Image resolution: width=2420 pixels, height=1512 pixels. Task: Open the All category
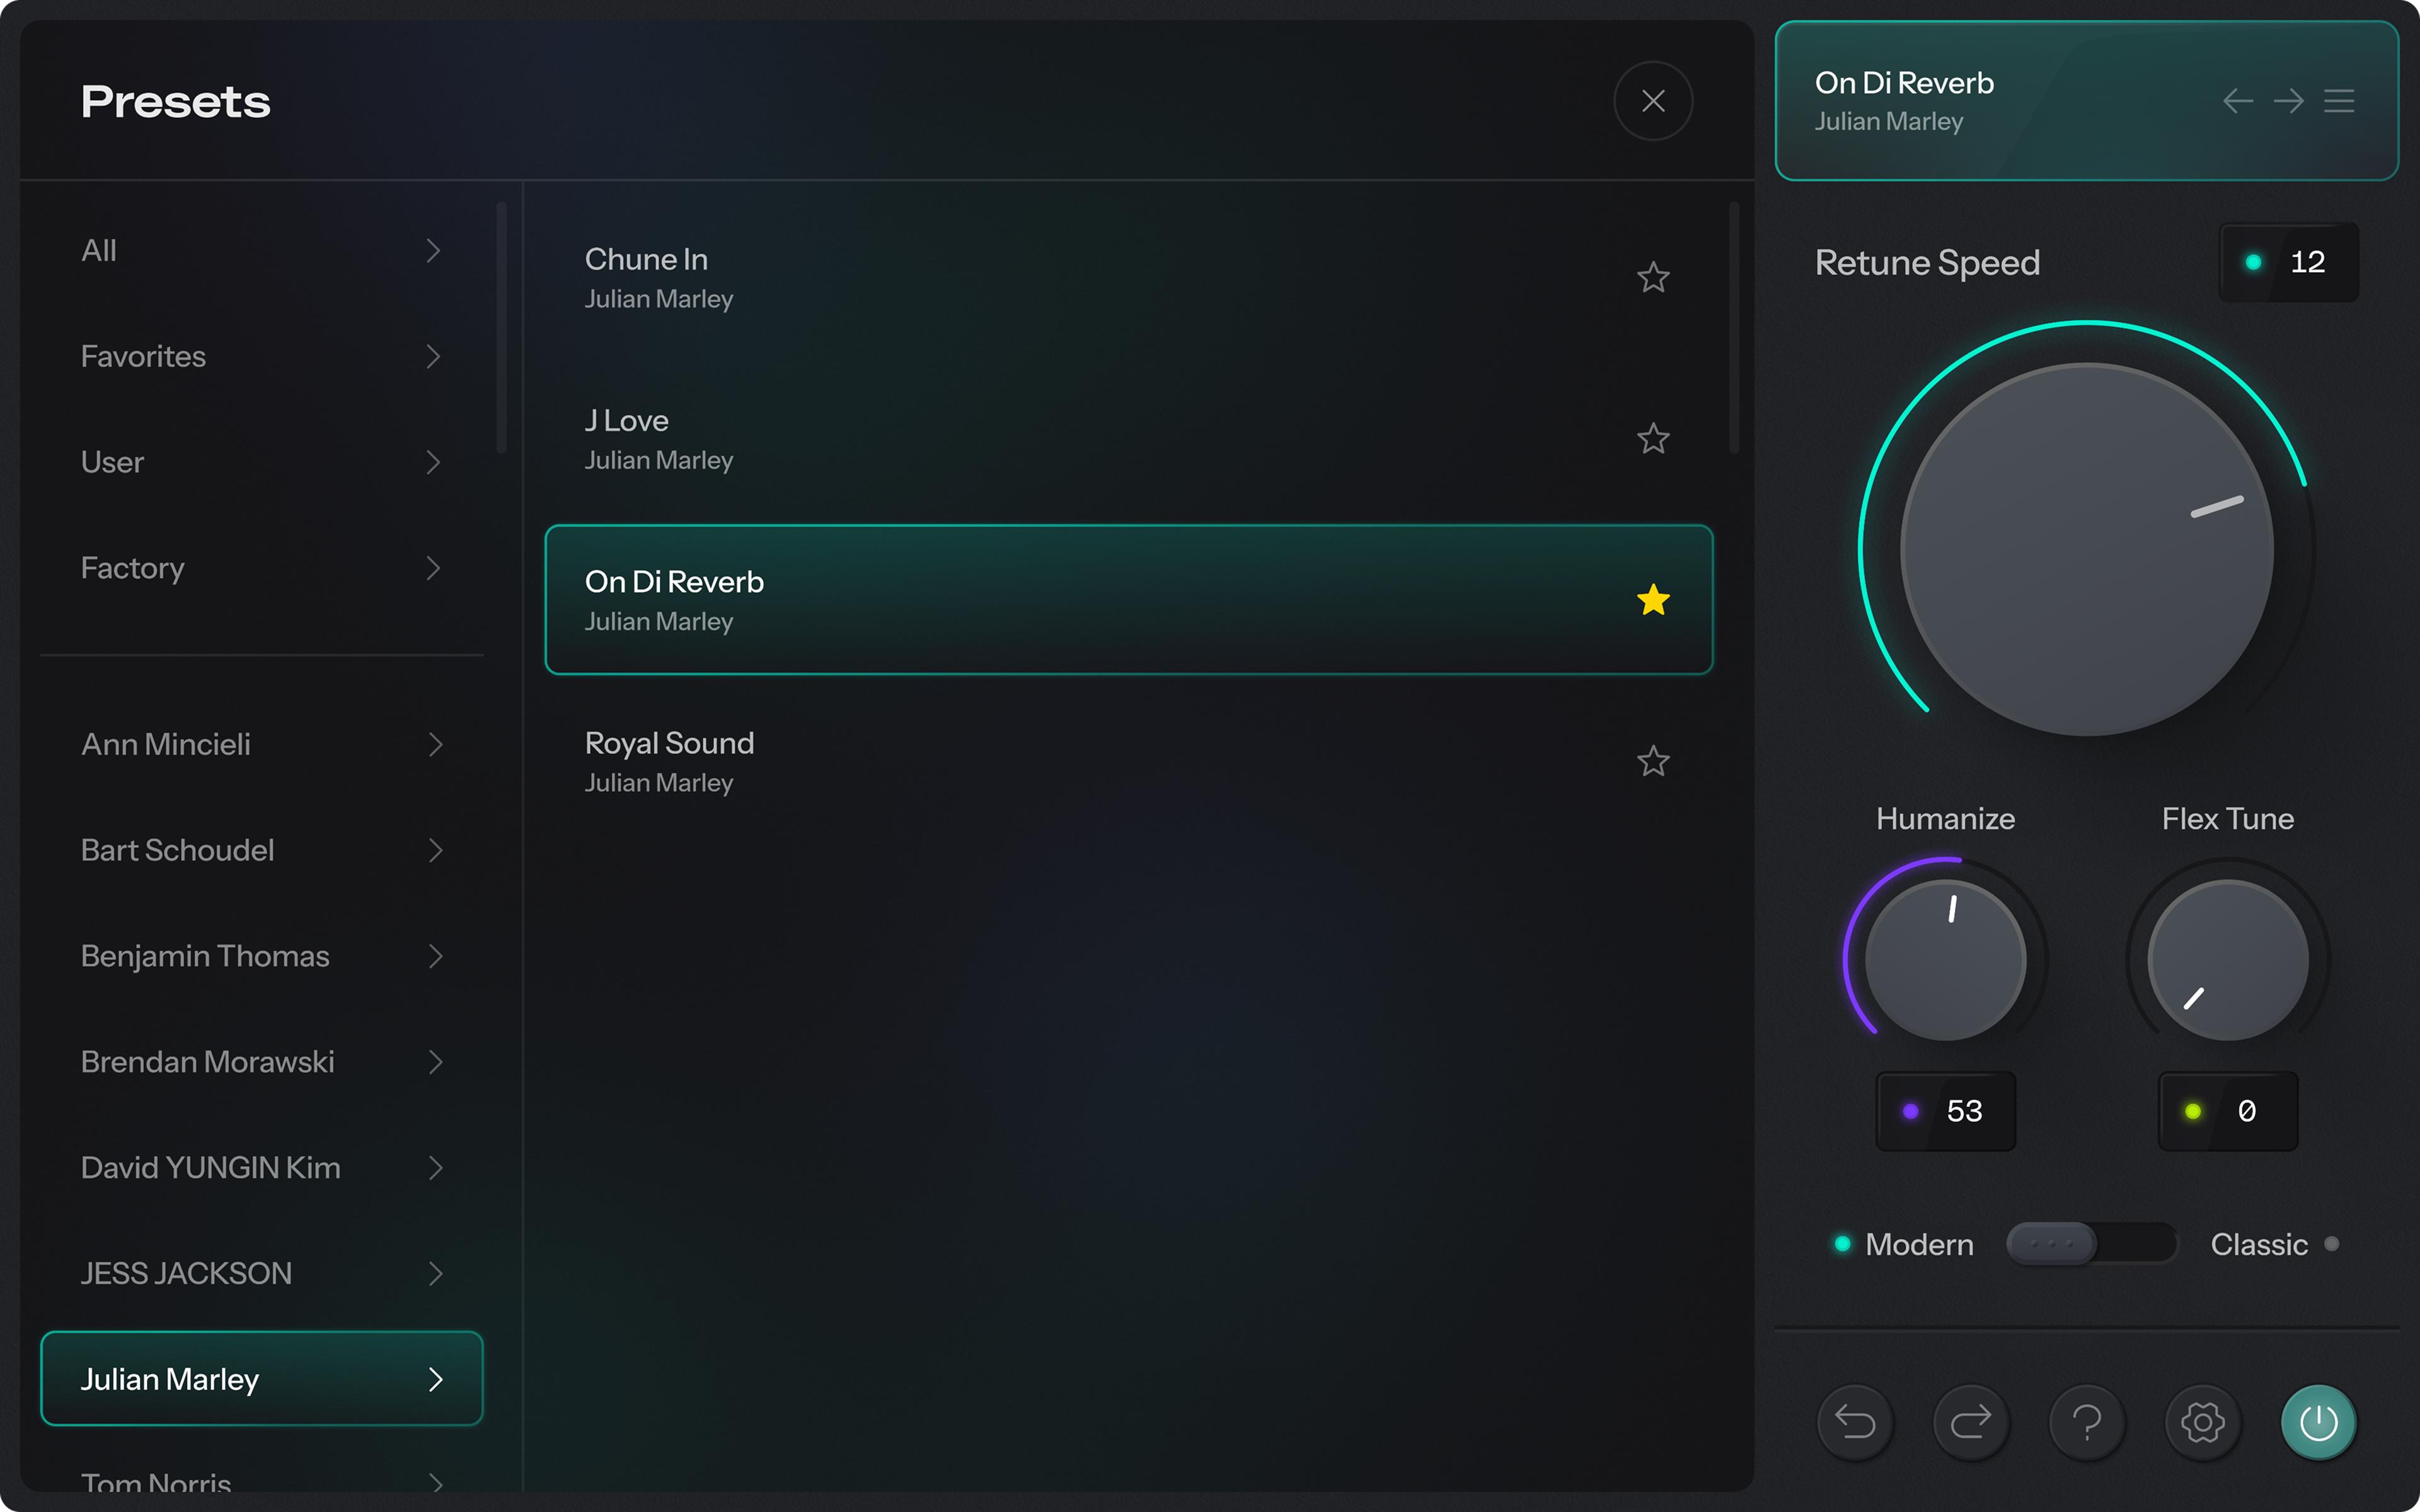pyautogui.click(x=262, y=250)
